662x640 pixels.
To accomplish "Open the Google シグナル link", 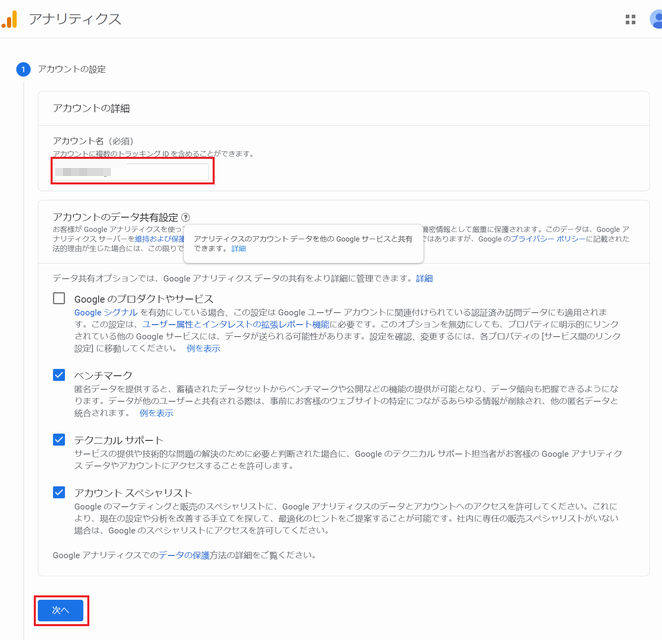I will tap(106, 312).
